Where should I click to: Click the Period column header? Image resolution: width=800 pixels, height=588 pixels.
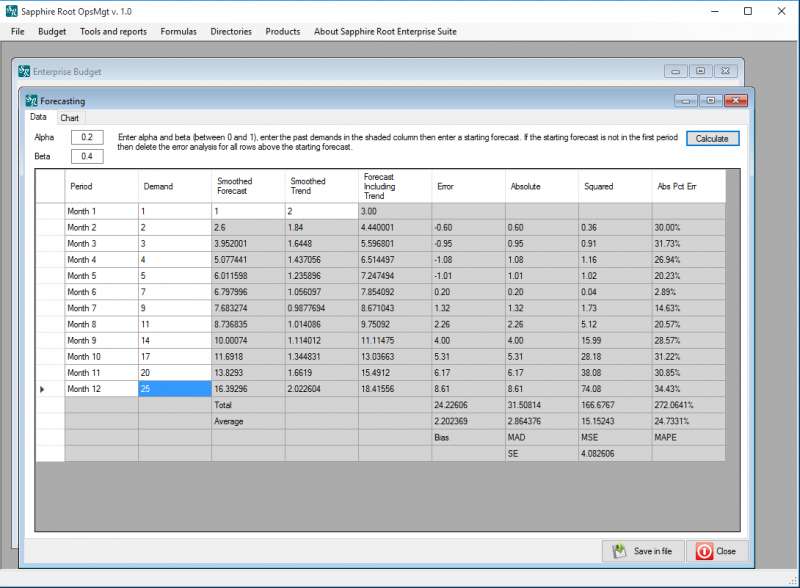pyautogui.click(x=102, y=186)
